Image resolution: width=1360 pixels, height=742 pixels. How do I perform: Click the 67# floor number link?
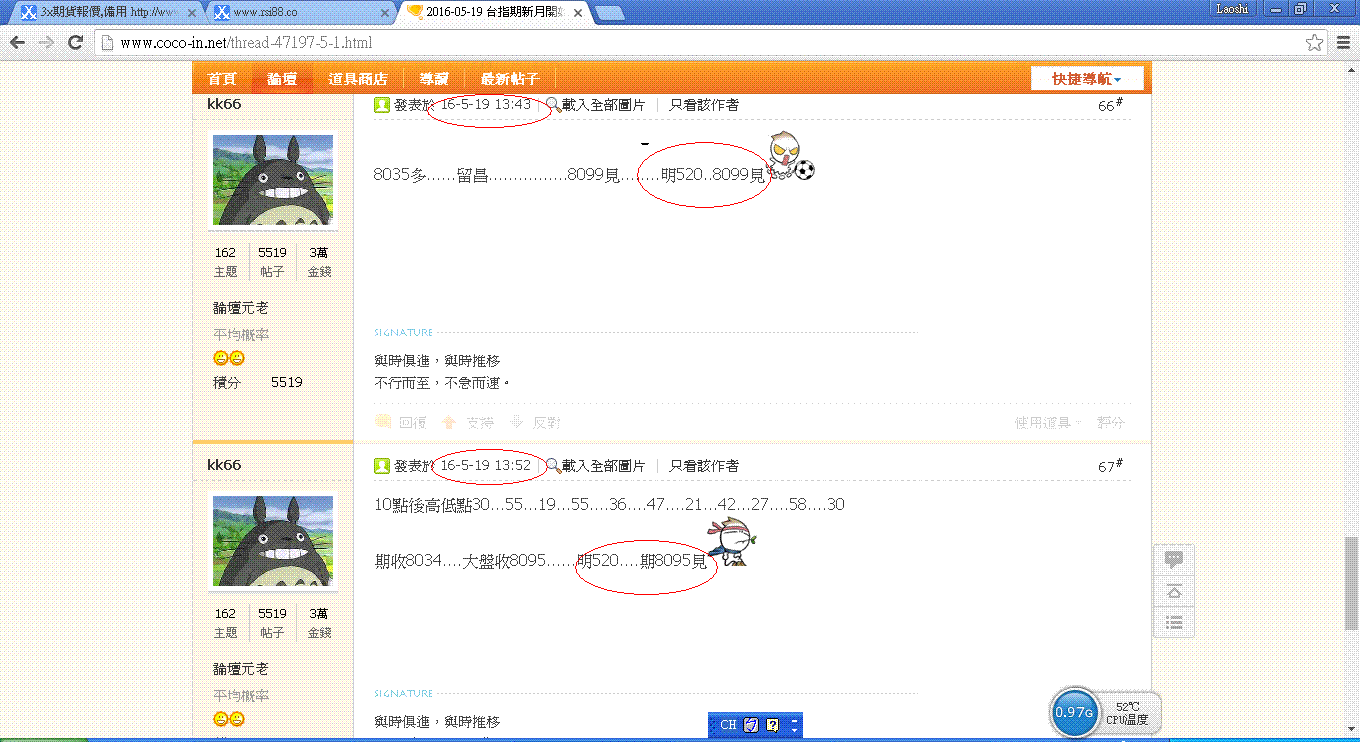pyautogui.click(x=1110, y=466)
